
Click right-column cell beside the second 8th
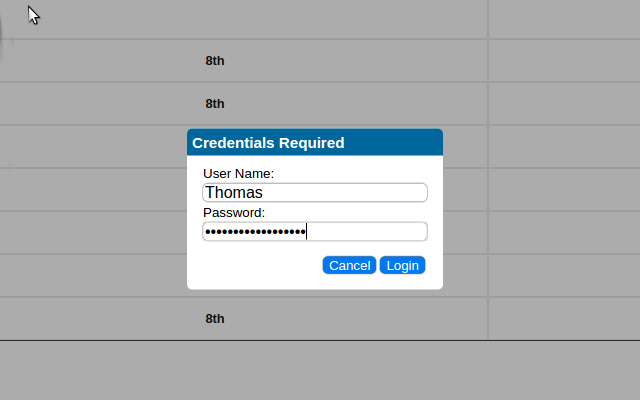click(x=563, y=104)
